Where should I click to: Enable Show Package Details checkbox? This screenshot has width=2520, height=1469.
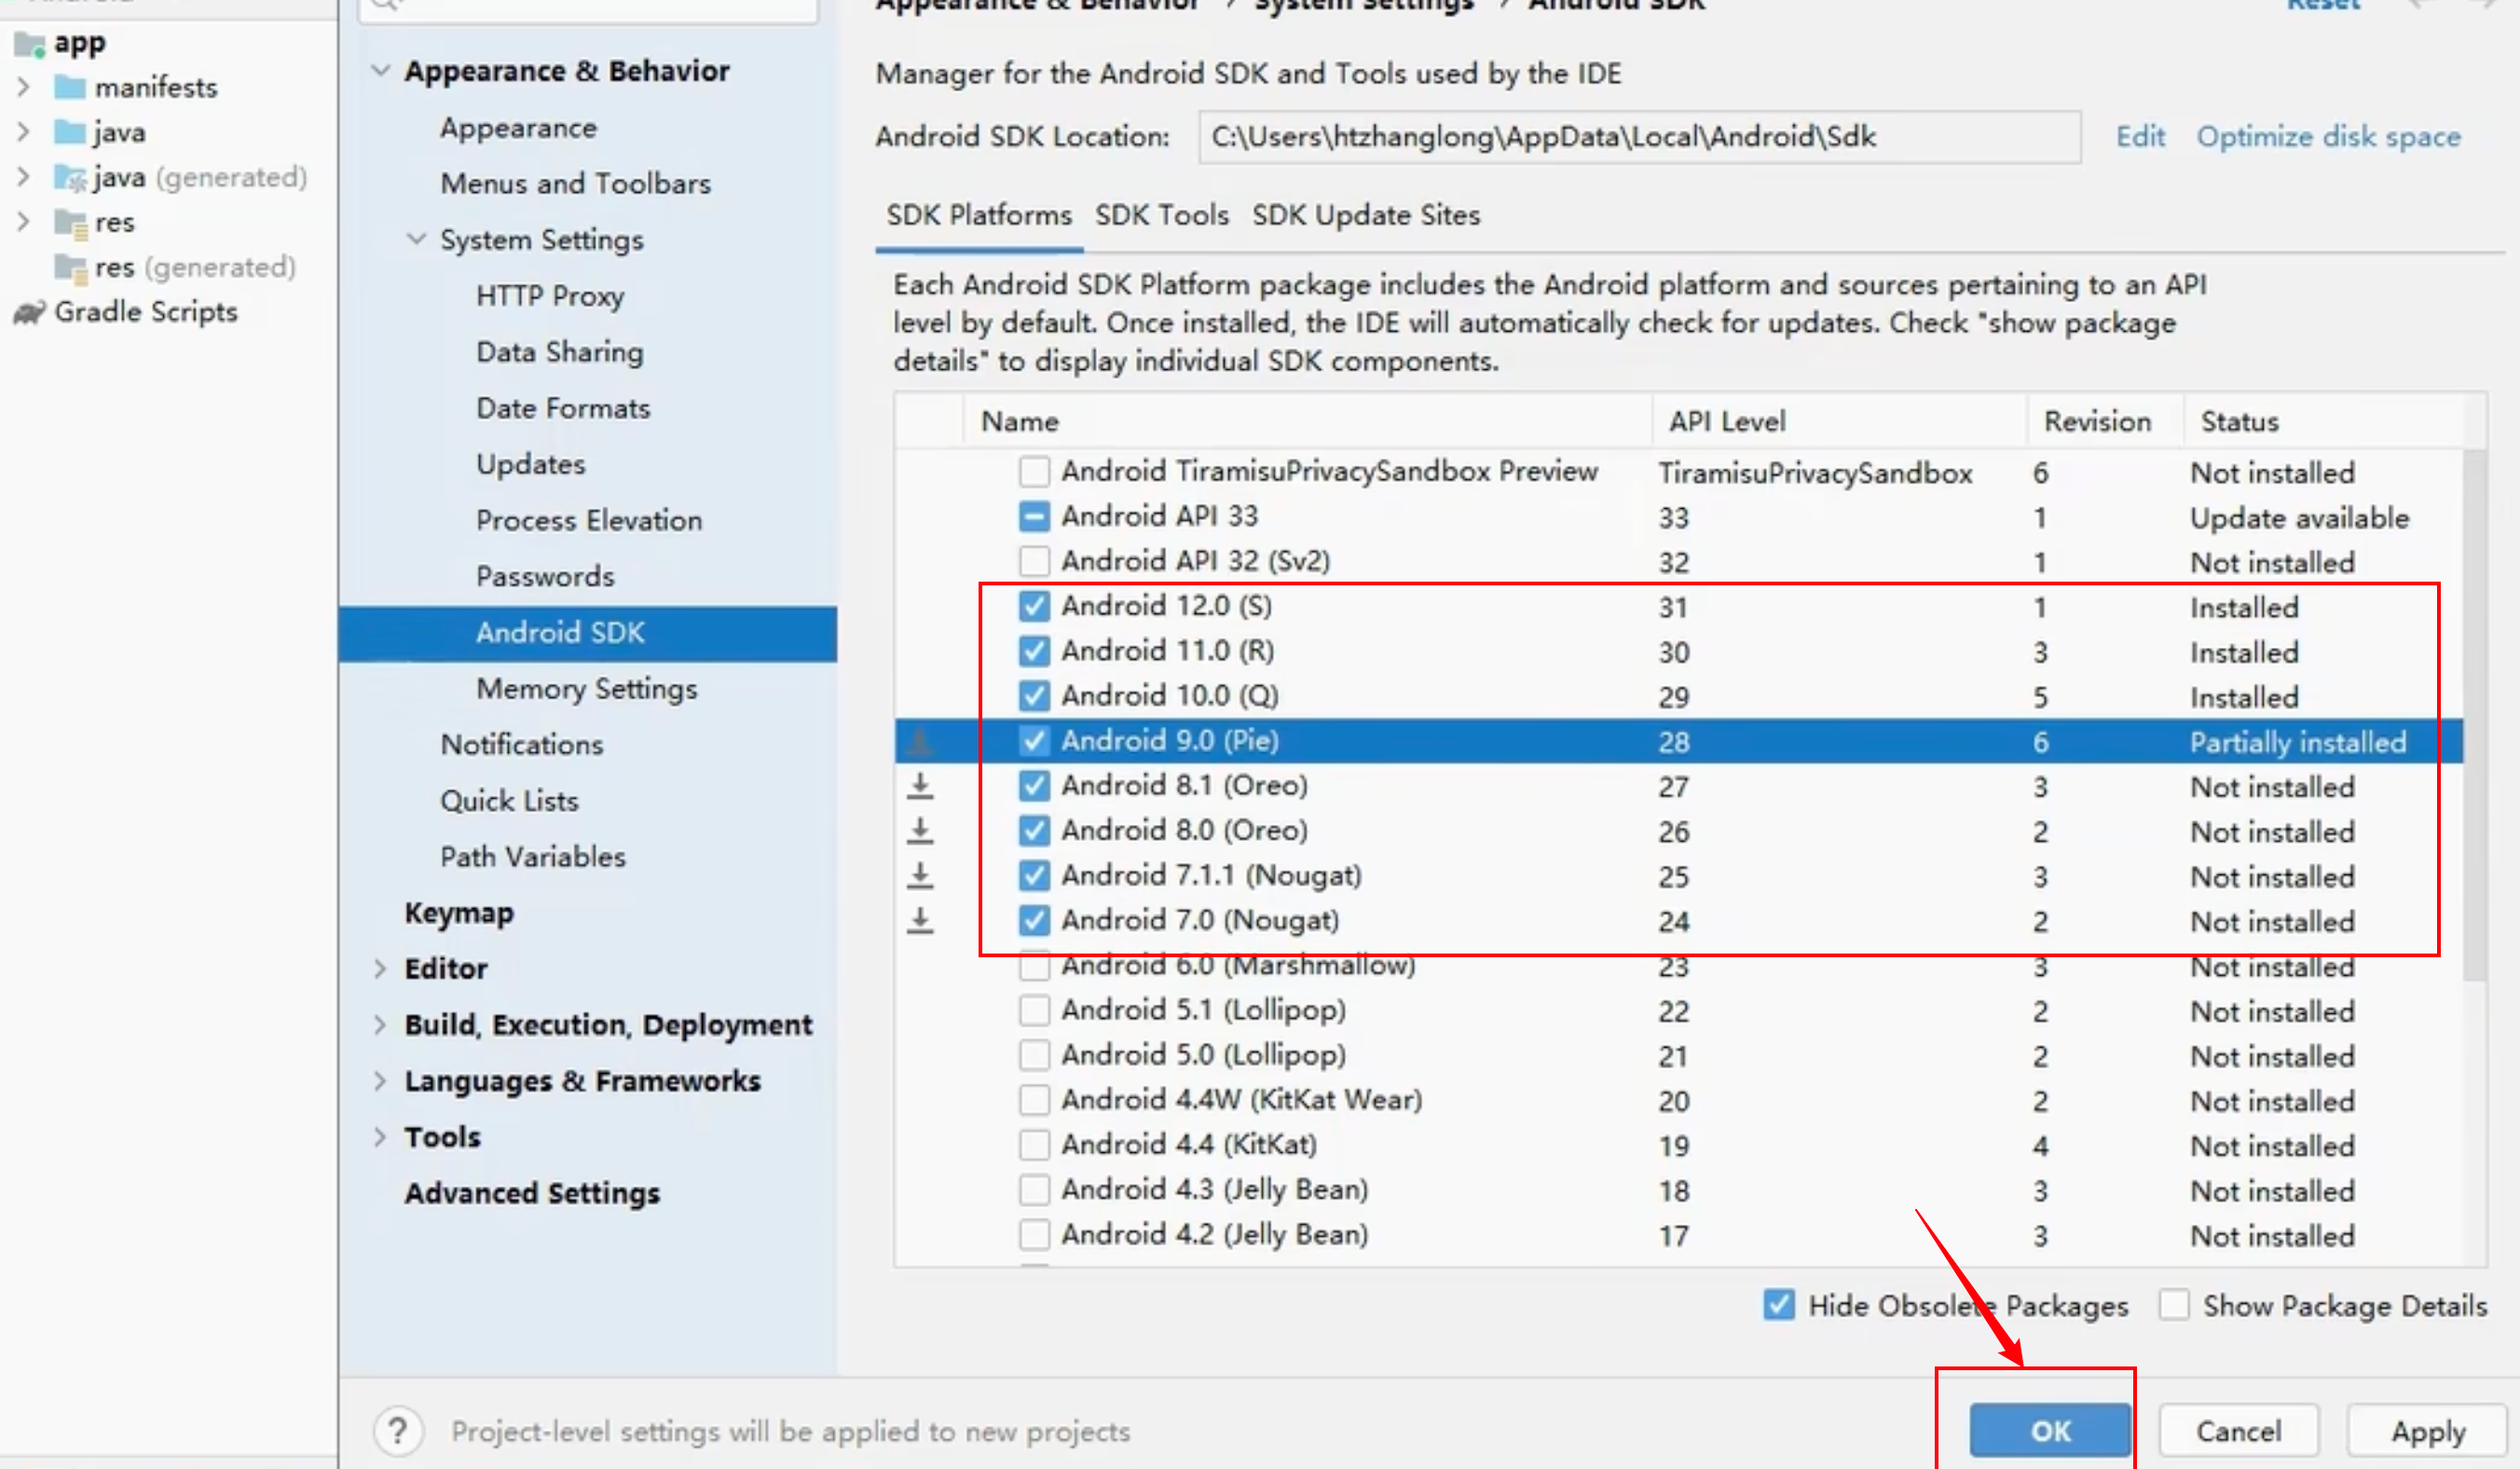click(x=2174, y=1304)
